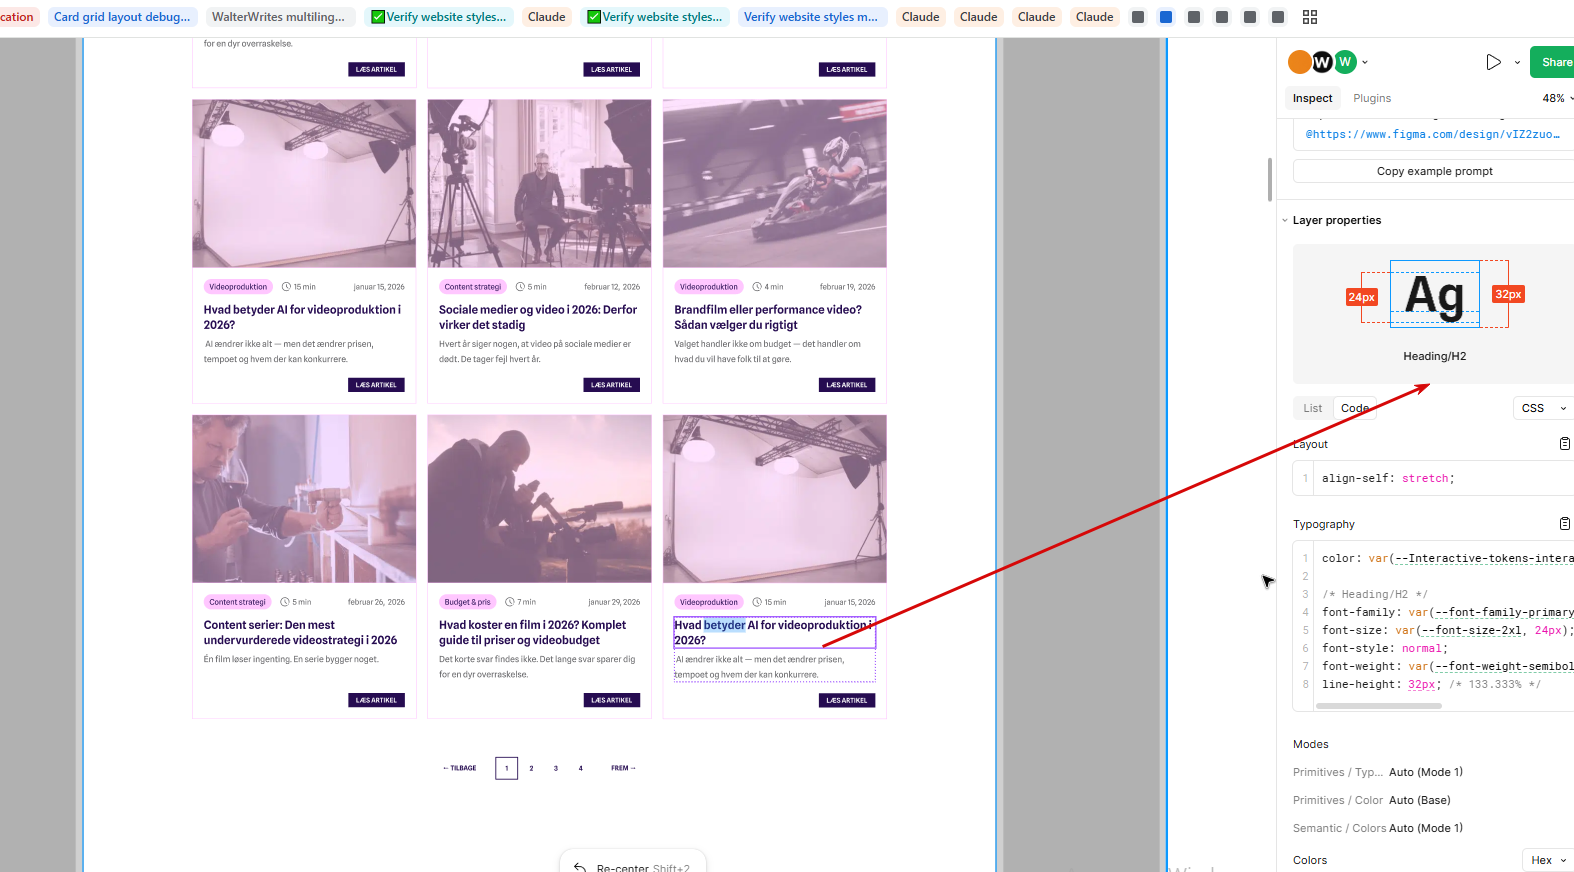Click the Videoproduktion tag on Brandfilm card
Image resolution: width=1574 pixels, height=872 pixels.
(x=709, y=287)
